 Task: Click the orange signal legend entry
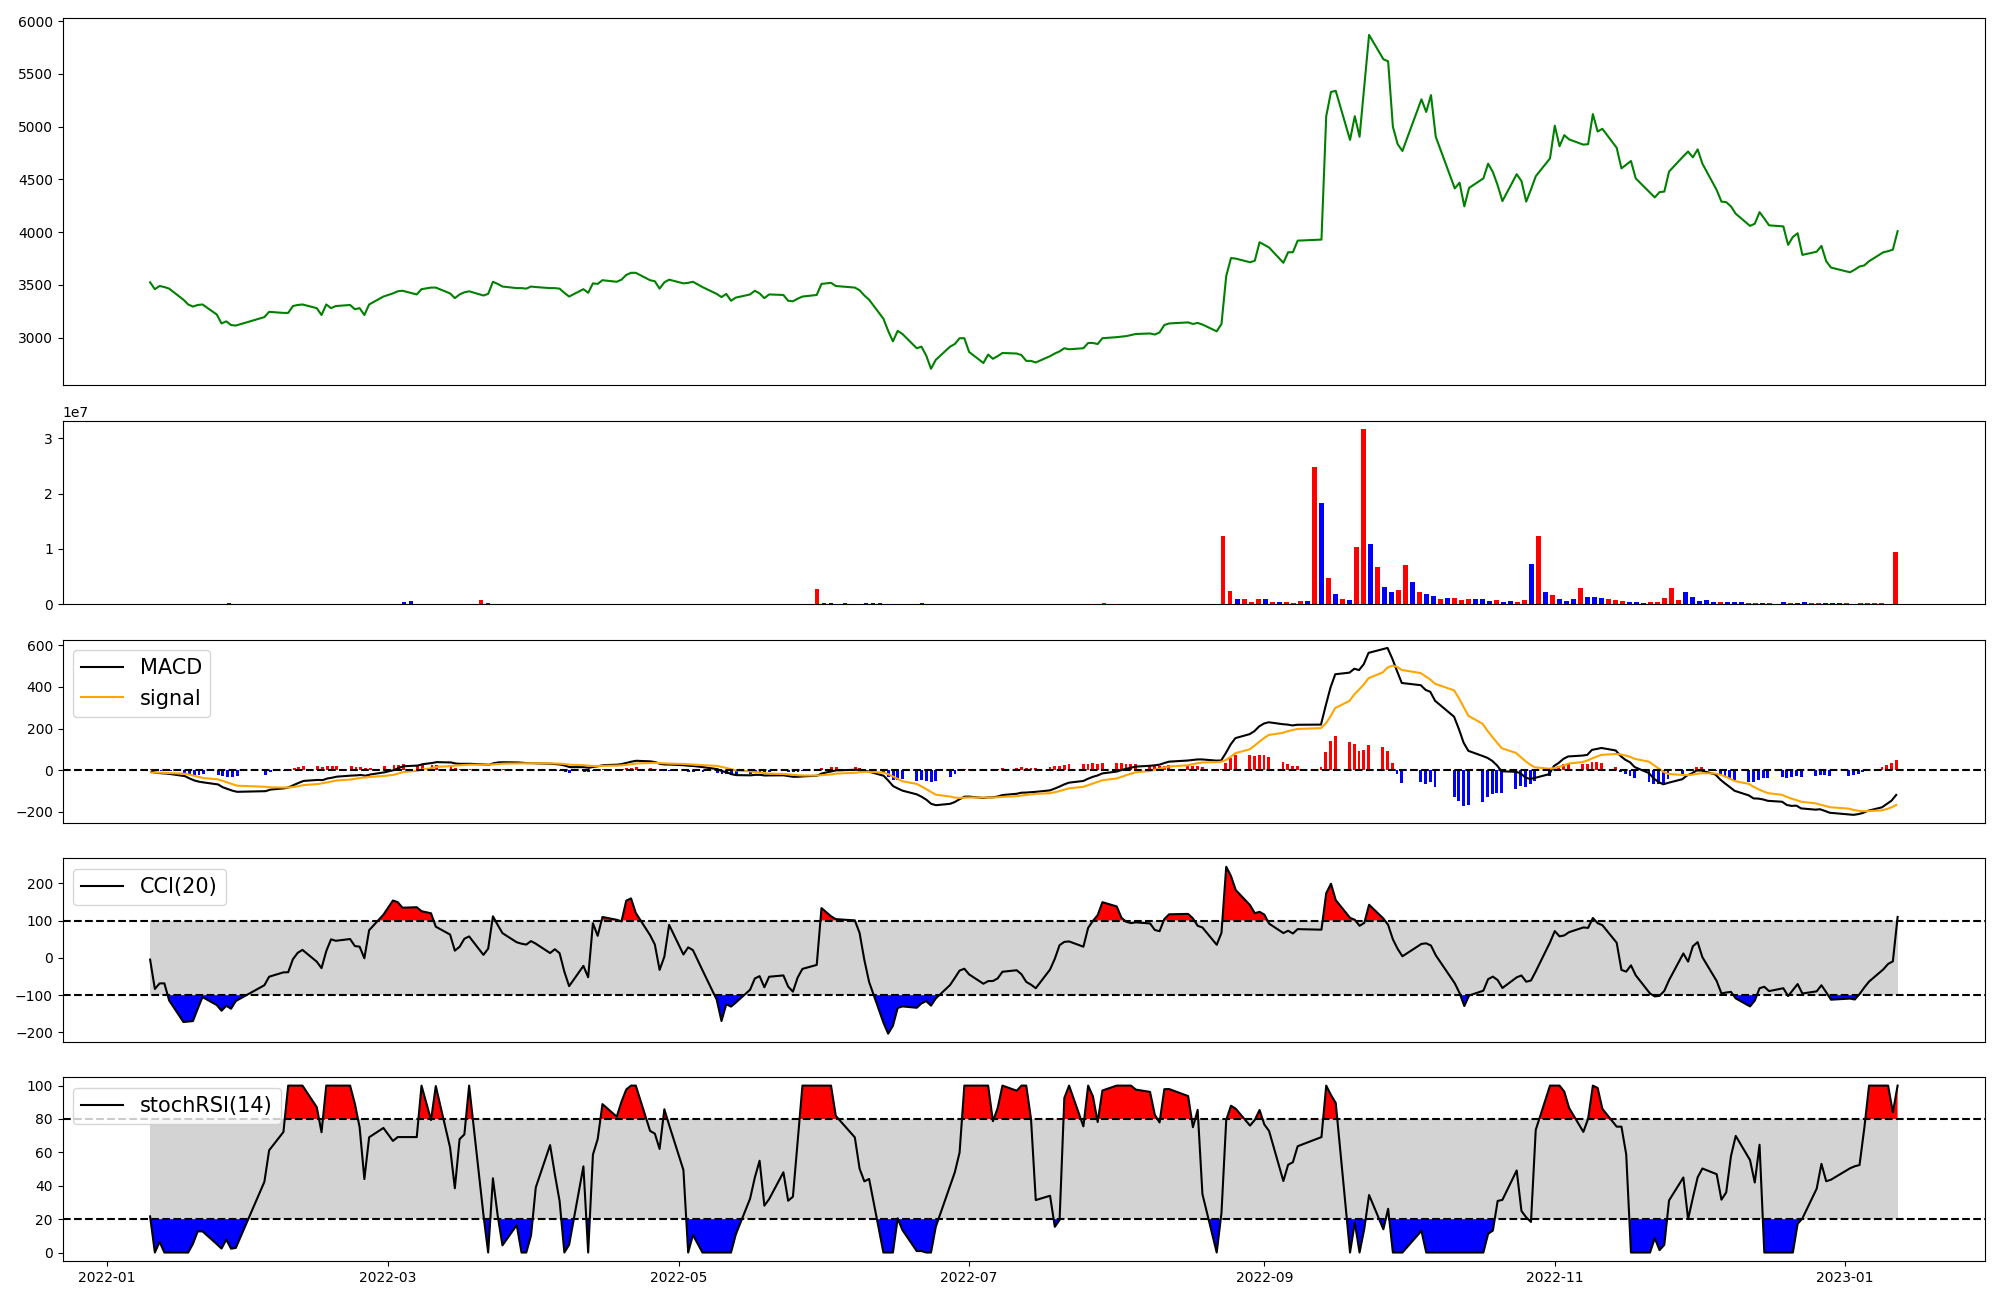pyautogui.click(x=169, y=698)
